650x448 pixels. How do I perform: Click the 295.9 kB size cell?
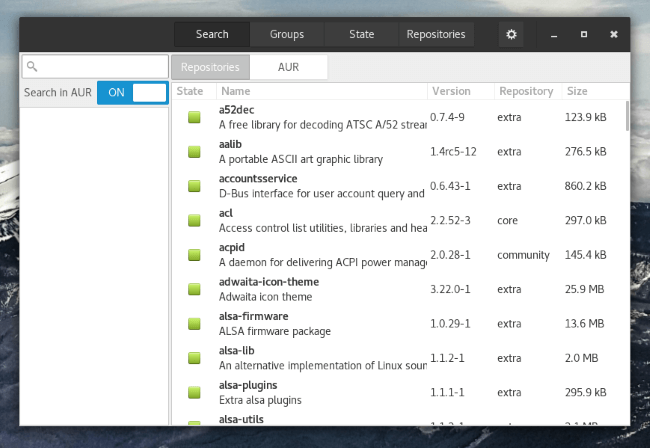585,392
